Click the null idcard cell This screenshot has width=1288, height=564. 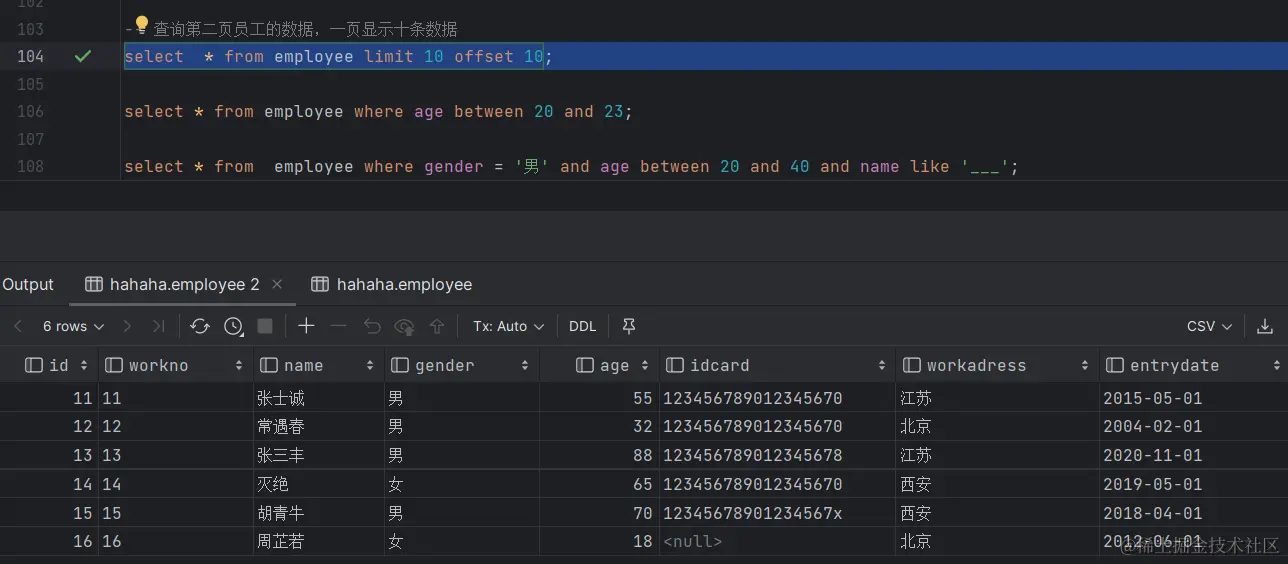point(692,541)
